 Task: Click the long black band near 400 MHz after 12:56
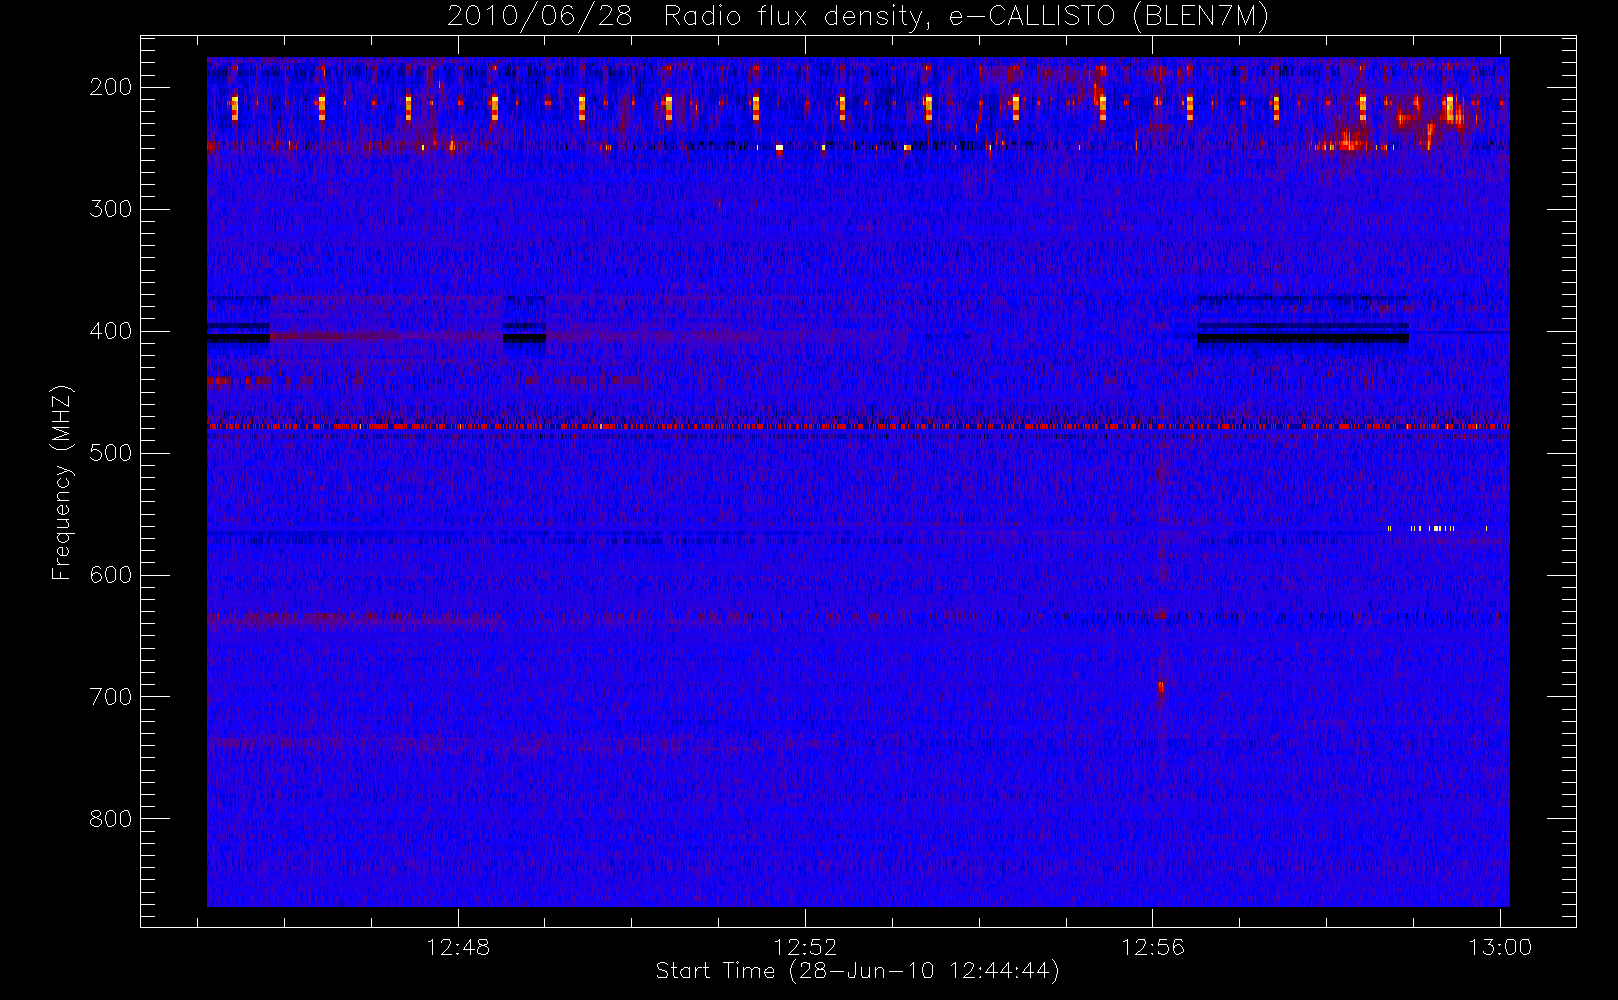[x=1303, y=338]
